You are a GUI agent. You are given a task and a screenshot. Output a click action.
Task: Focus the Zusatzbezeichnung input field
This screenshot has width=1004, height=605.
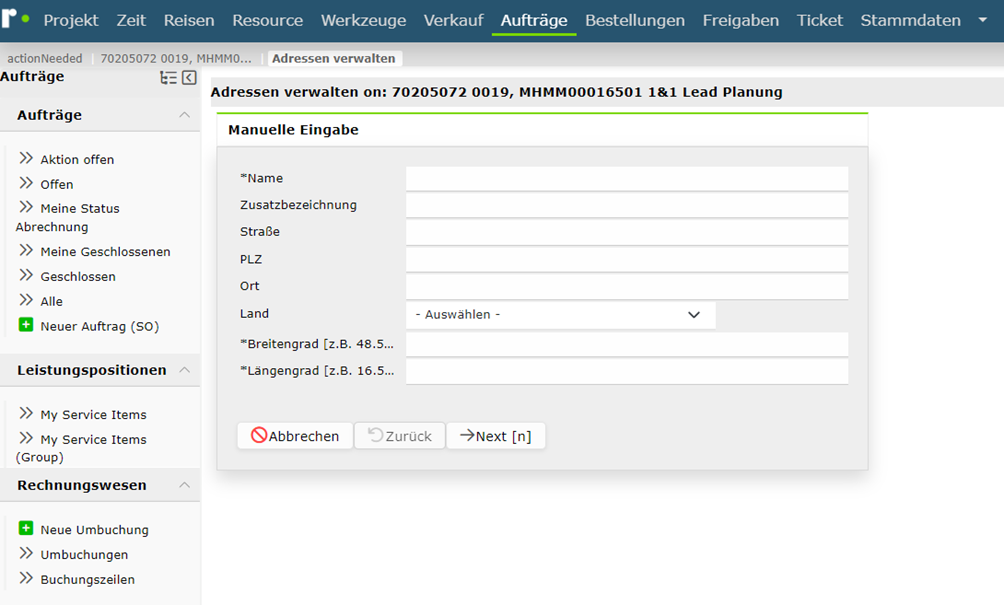click(x=627, y=206)
